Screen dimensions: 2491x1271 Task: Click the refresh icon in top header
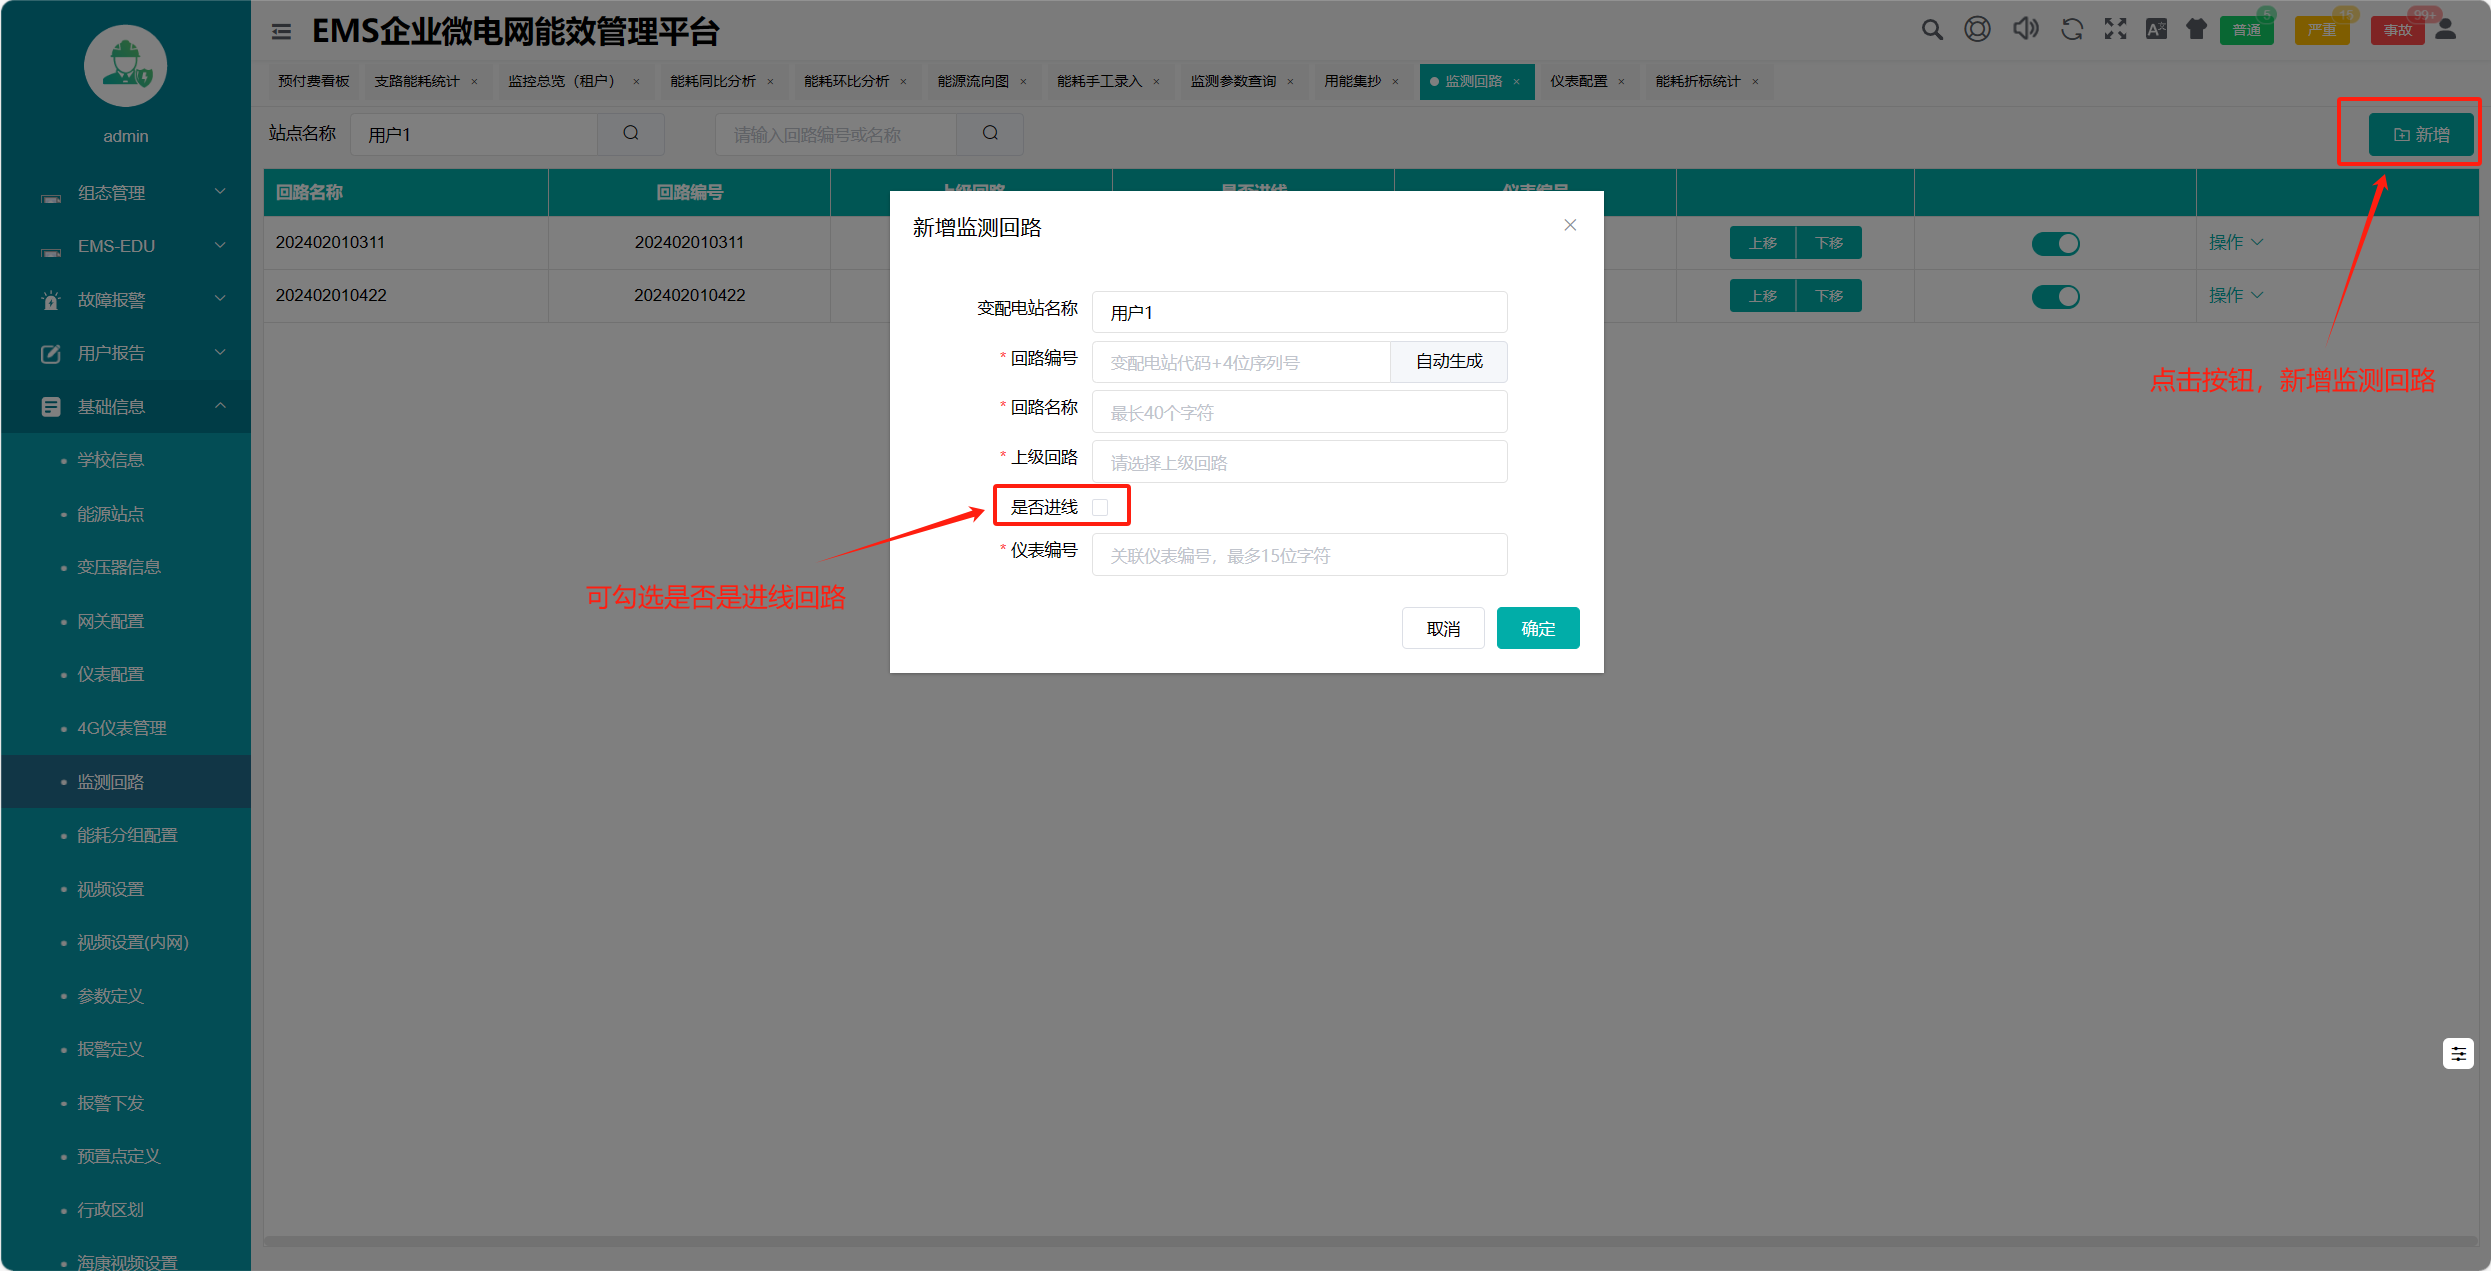coord(2071,30)
